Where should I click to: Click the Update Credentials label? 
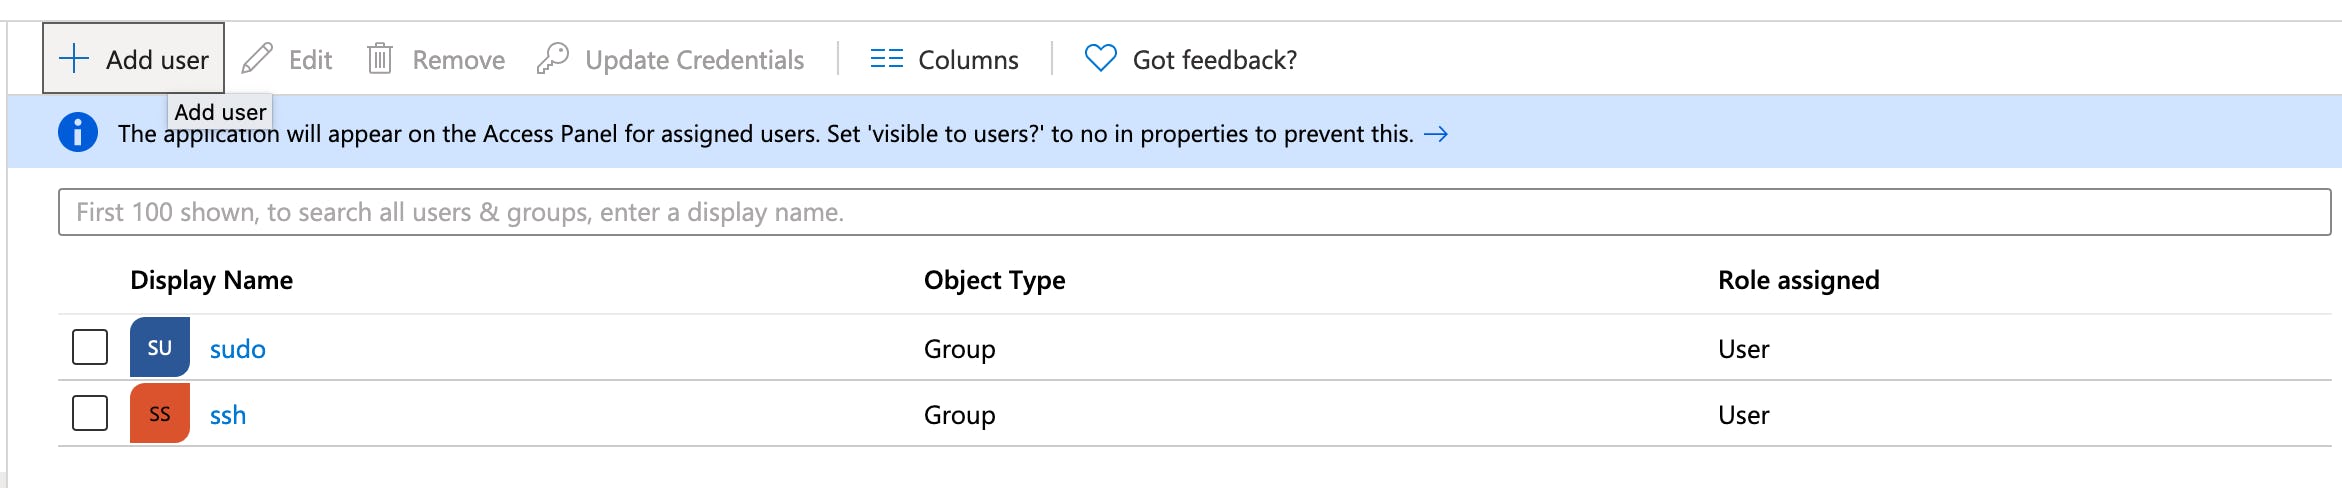coord(694,60)
